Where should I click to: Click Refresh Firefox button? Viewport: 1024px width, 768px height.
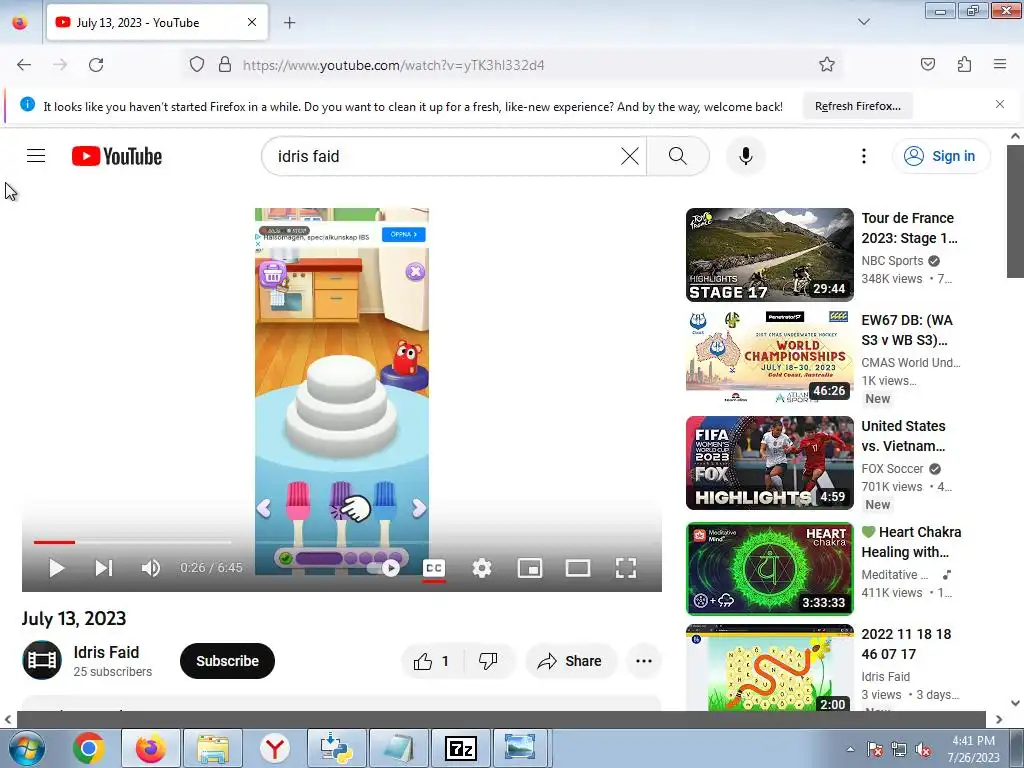point(857,106)
